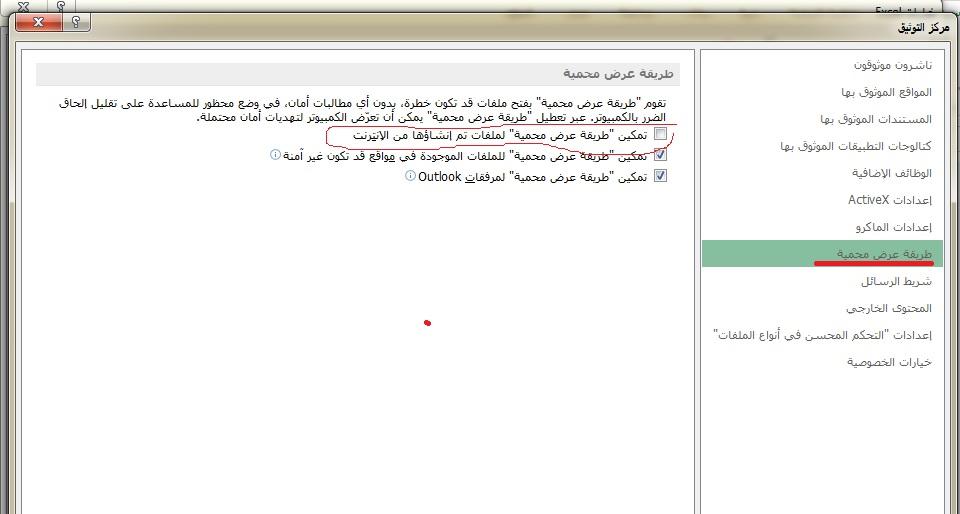The height and width of the screenshot is (514, 960).
Task: Select the highlighted طريقة عرض محمية category
Action: pos(822,253)
